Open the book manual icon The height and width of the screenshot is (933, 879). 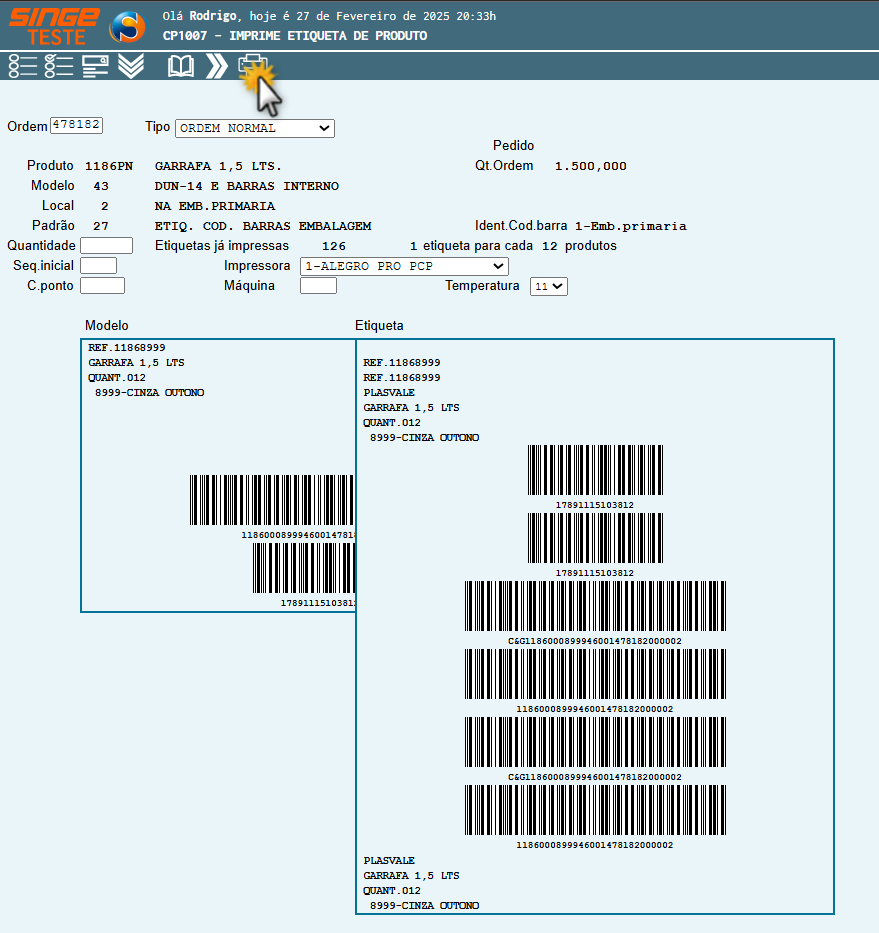tap(181, 66)
